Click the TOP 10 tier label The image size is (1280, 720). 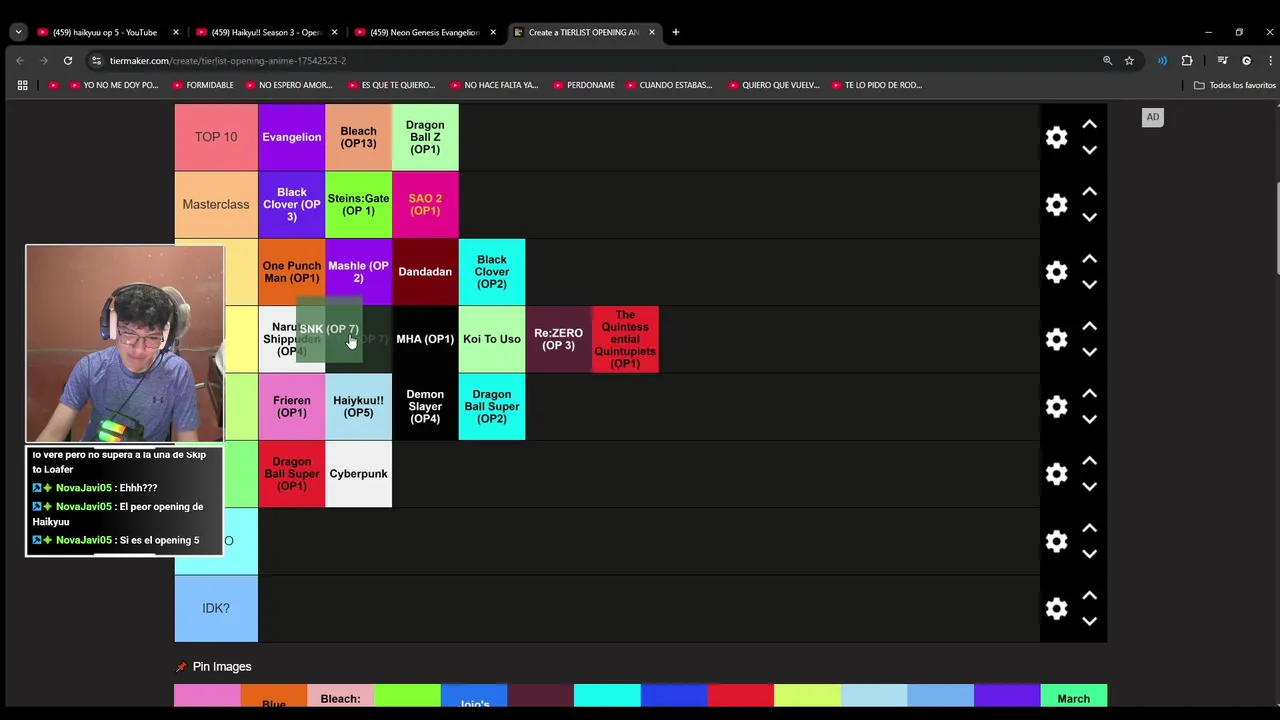pyautogui.click(x=216, y=137)
